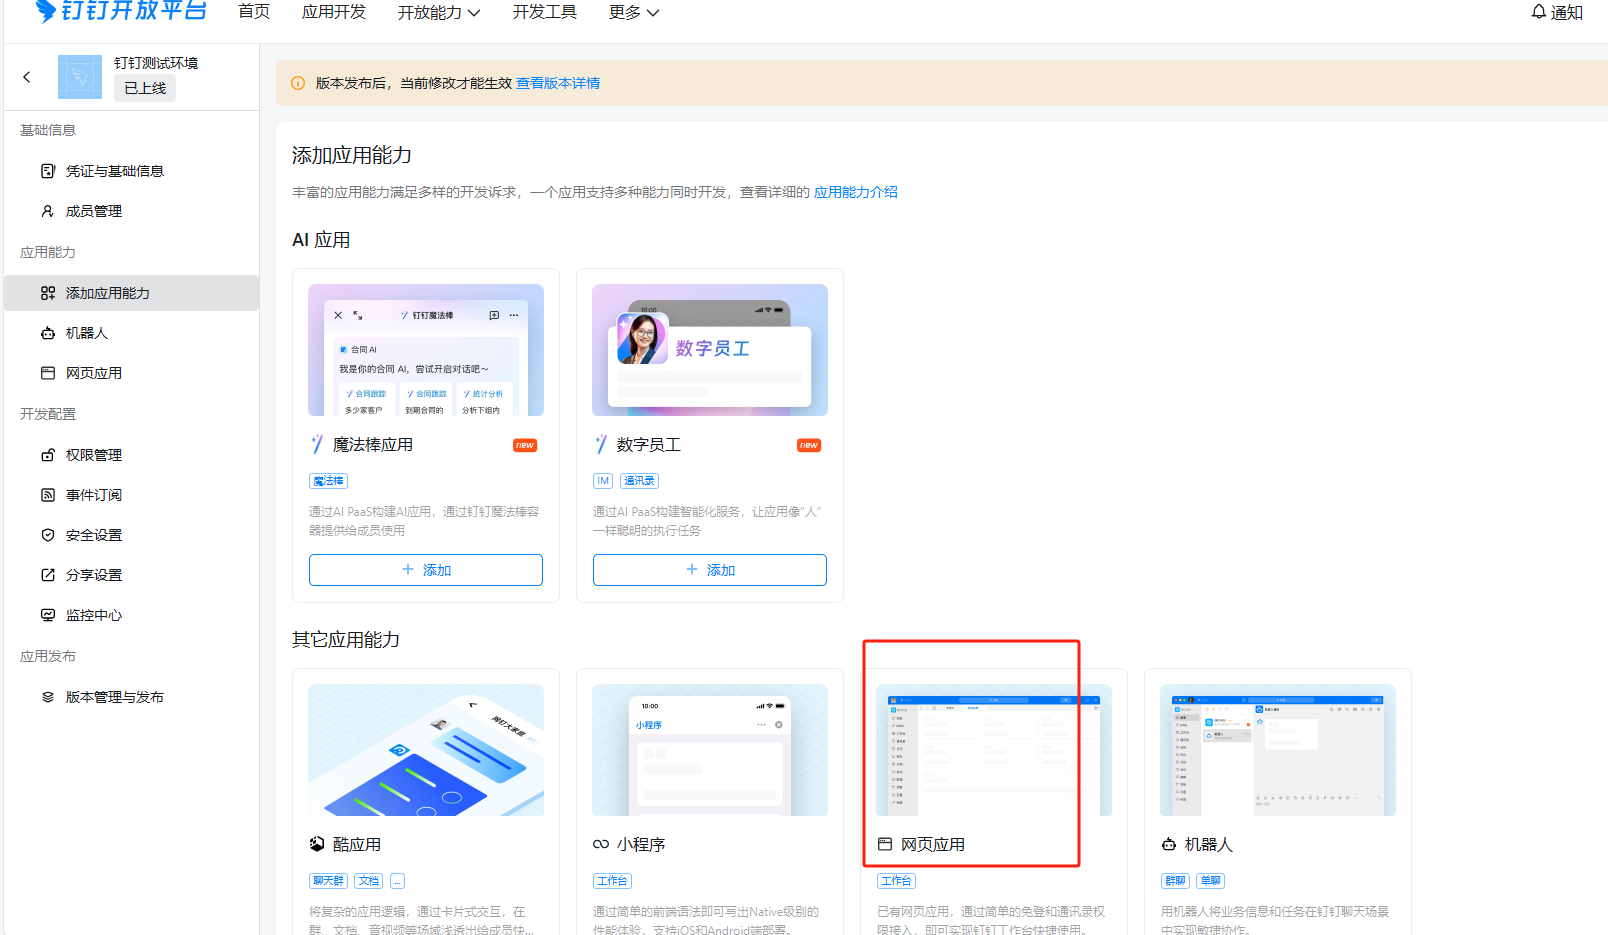Click the 小程序 preview image
The height and width of the screenshot is (935, 1608).
(710, 750)
